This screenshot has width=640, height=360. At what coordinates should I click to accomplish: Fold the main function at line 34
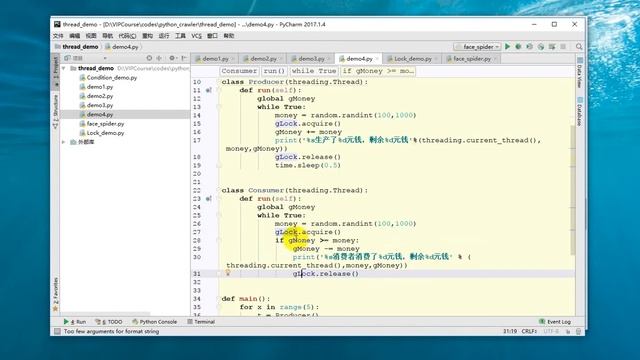click(x=219, y=299)
